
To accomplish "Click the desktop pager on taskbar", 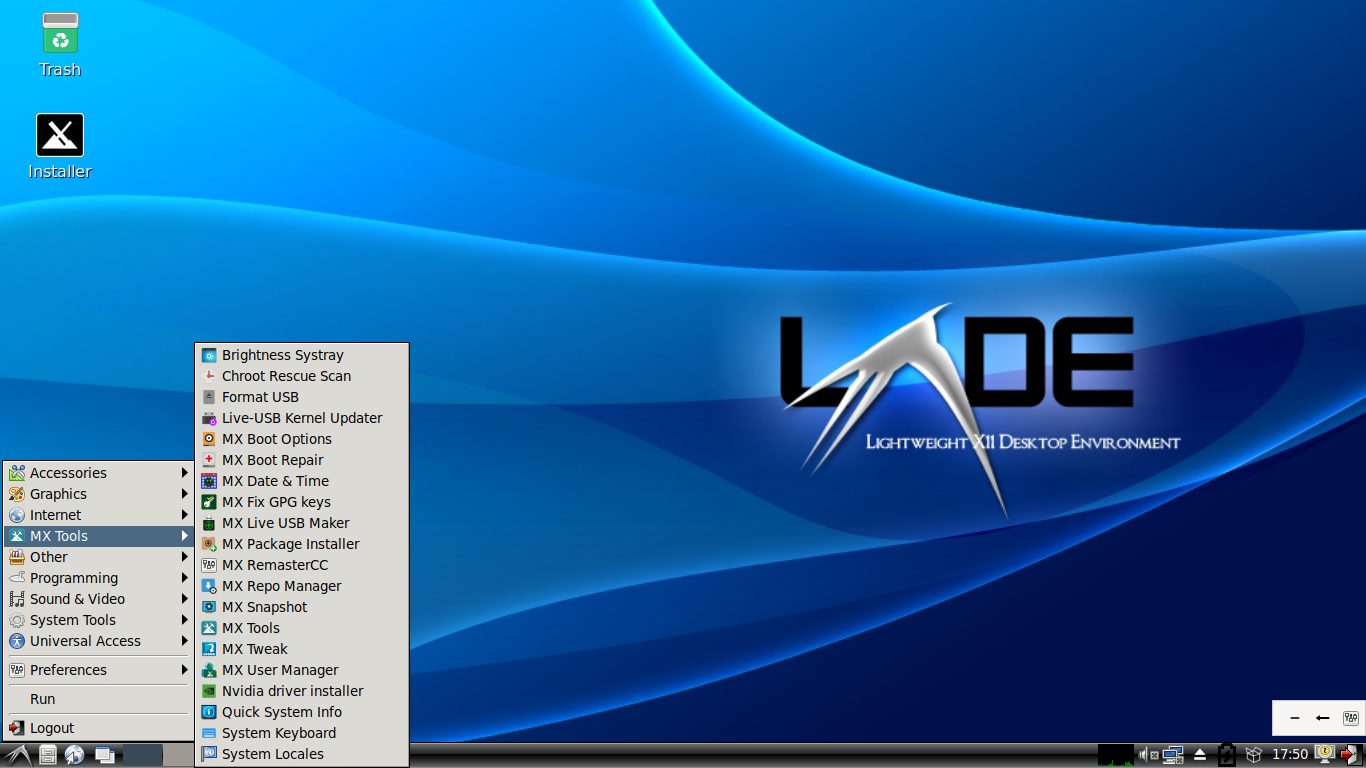I will 143,755.
